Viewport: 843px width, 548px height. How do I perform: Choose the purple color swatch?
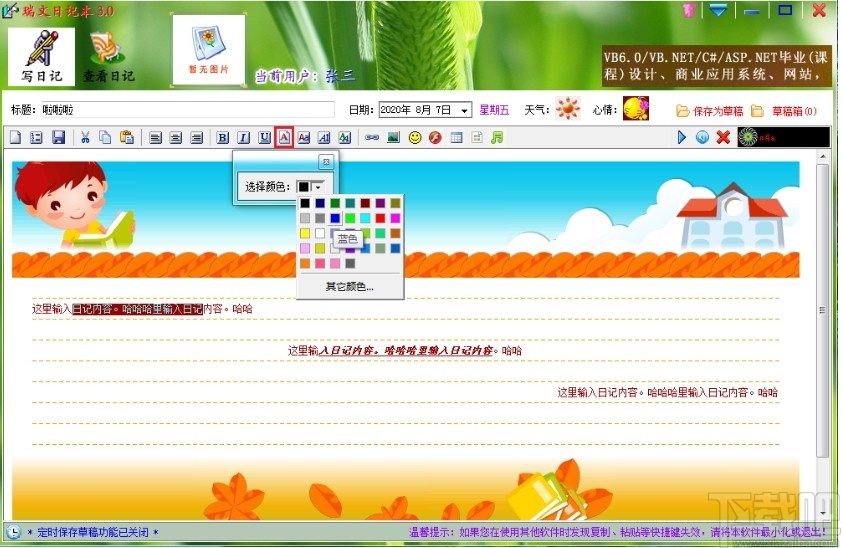point(380,203)
